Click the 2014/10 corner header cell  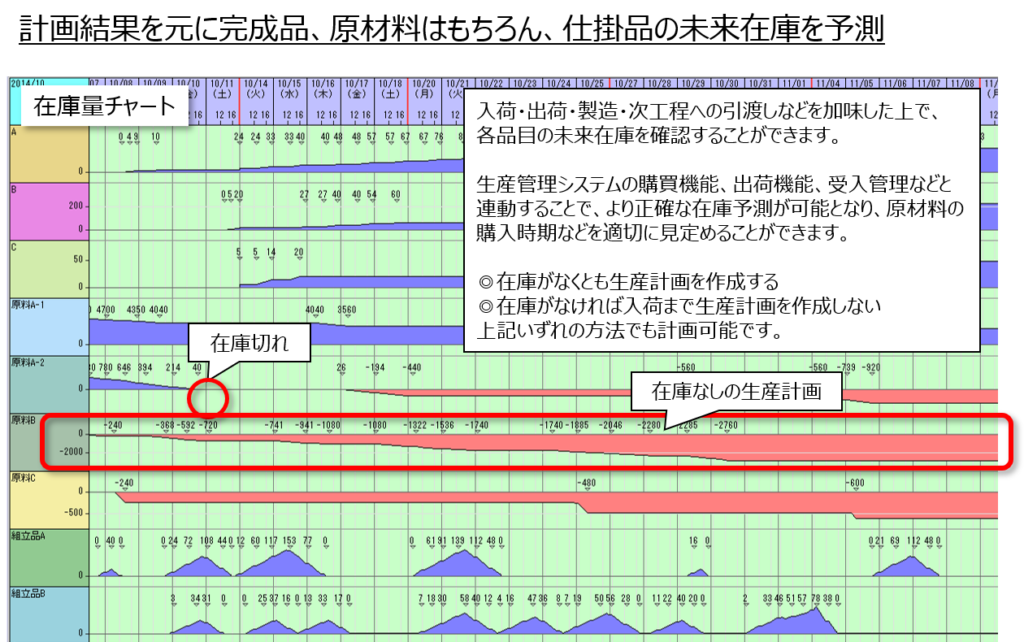[28, 84]
